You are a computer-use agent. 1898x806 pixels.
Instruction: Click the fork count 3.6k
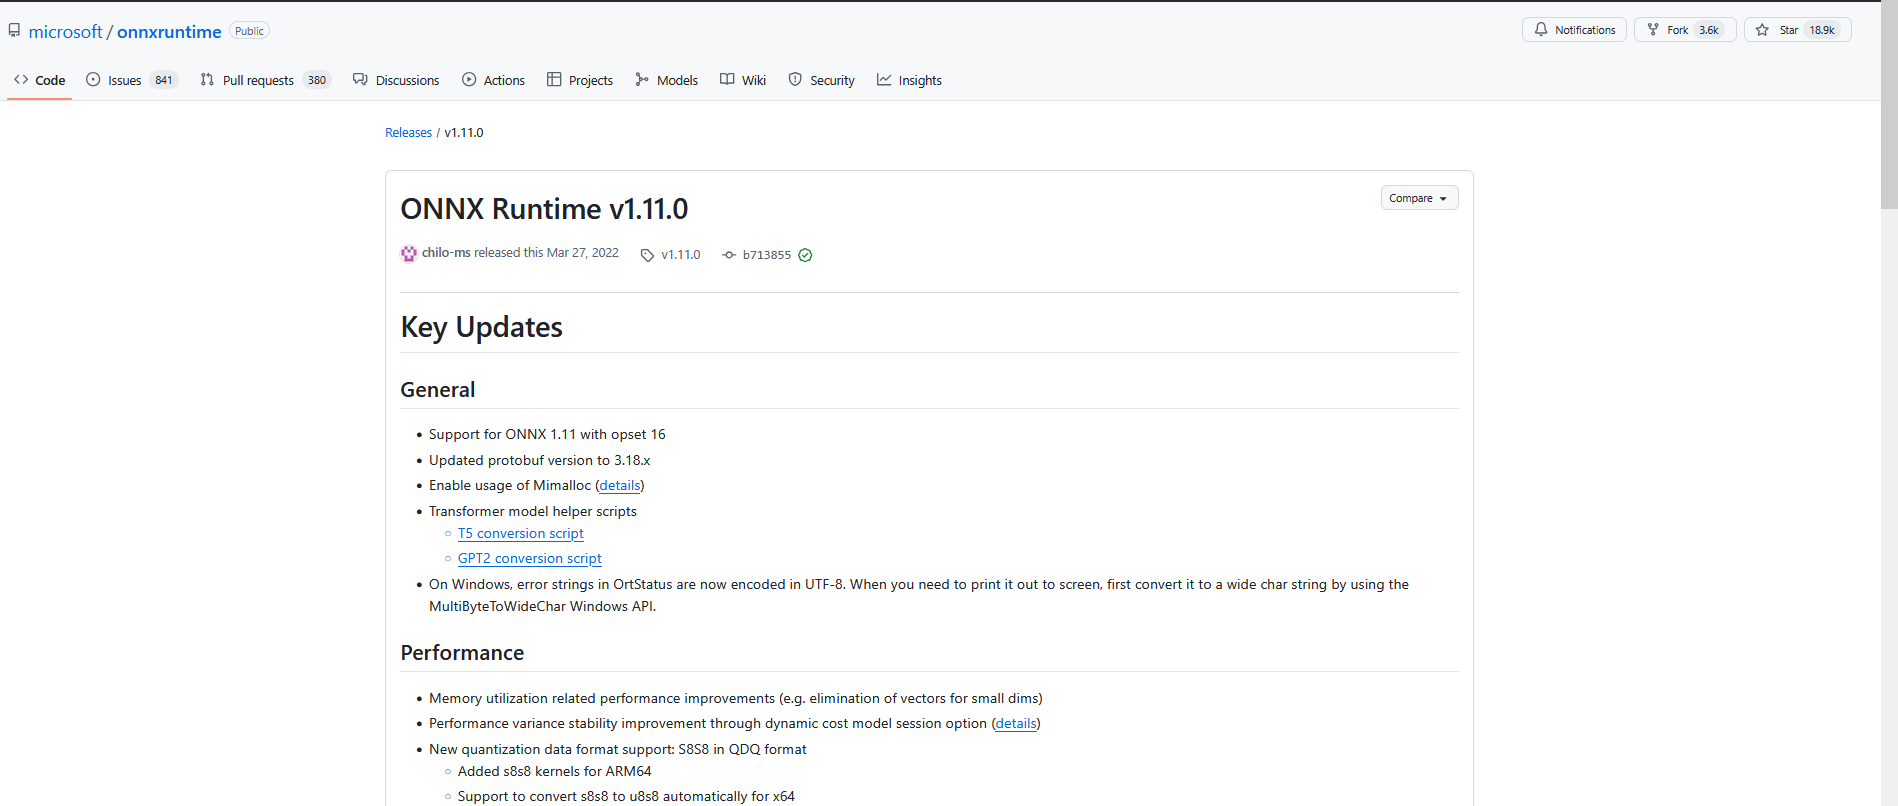tap(1709, 30)
